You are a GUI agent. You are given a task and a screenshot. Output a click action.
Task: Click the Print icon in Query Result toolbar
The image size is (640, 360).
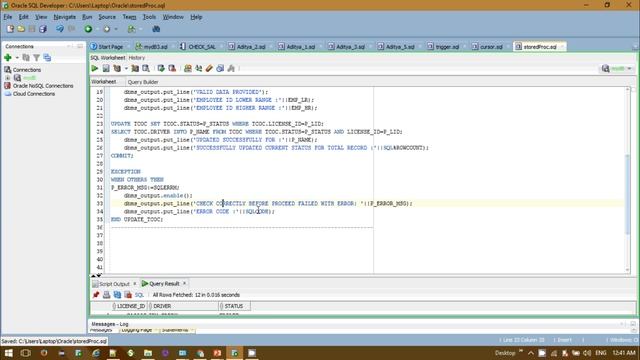click(107, 295)
